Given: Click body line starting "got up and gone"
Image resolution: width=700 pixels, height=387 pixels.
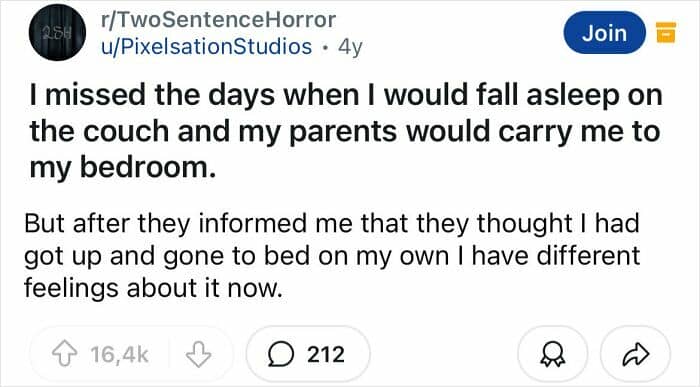Looking at the screenshot, I should [332, 256].
